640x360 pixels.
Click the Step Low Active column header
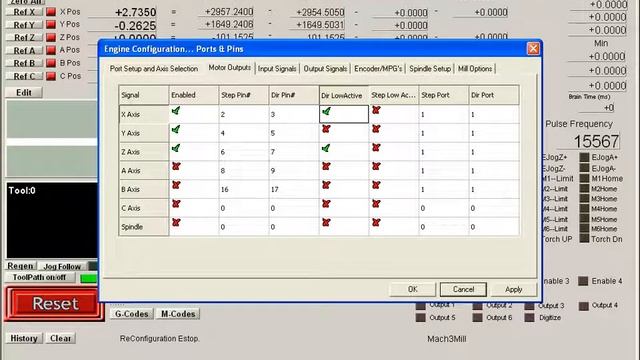point(393,95)
